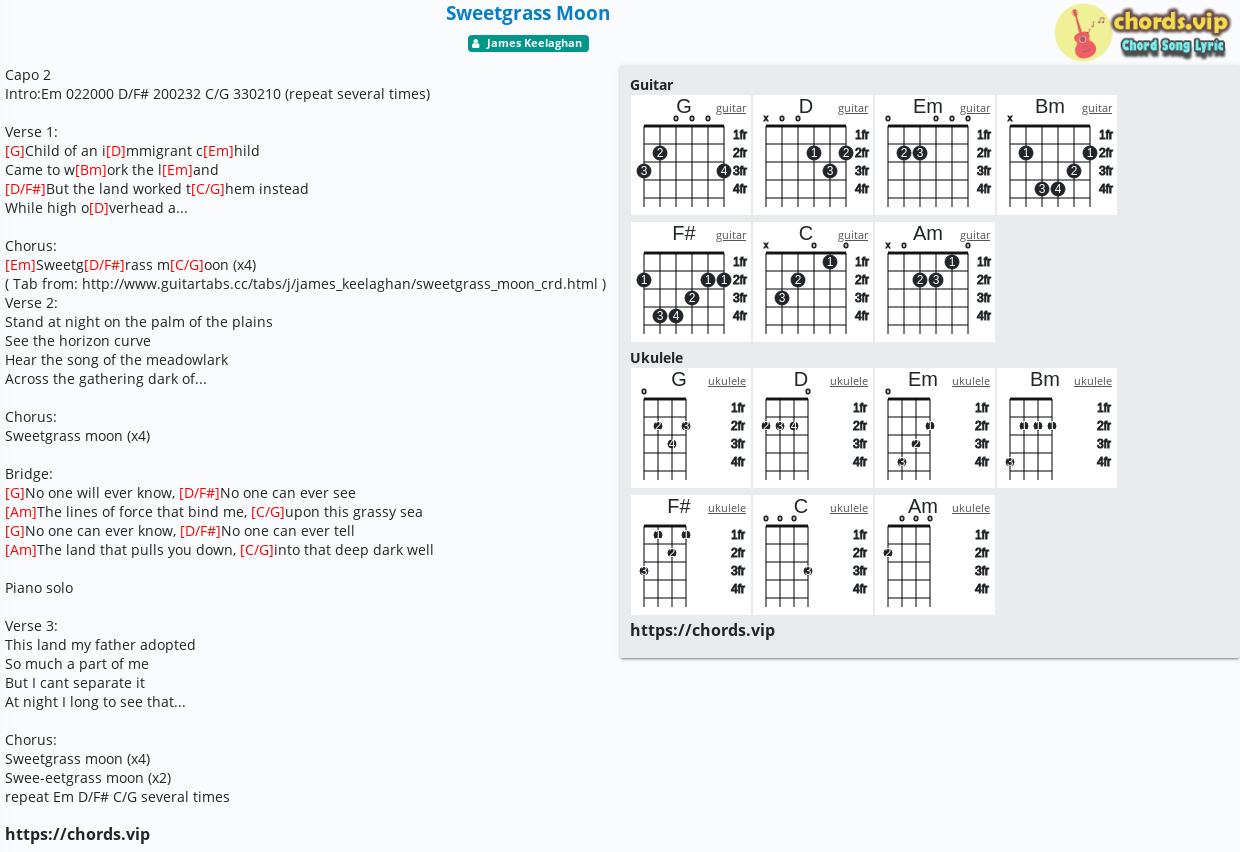
Task: Click the [Am] chord before 'The lines of force'
Action: point(21,512)
